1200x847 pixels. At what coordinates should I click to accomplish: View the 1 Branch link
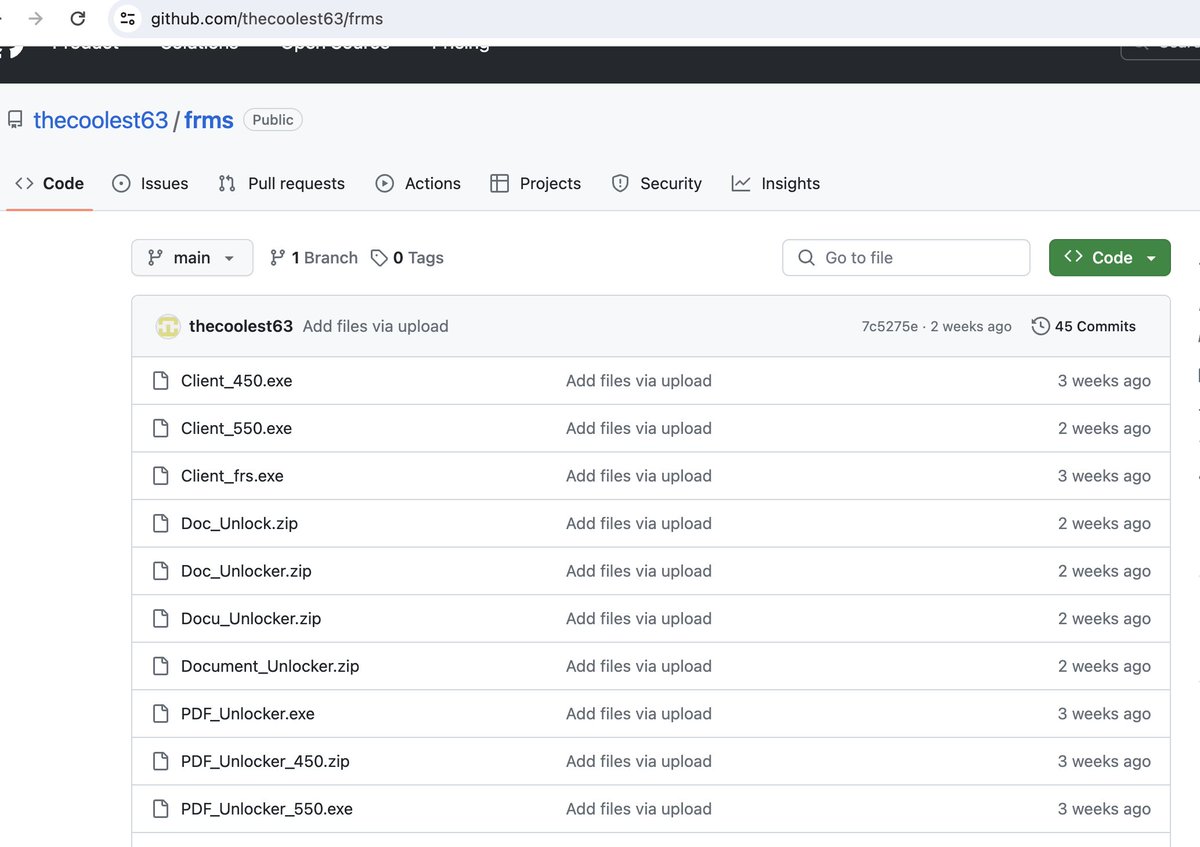pos(314,257)
